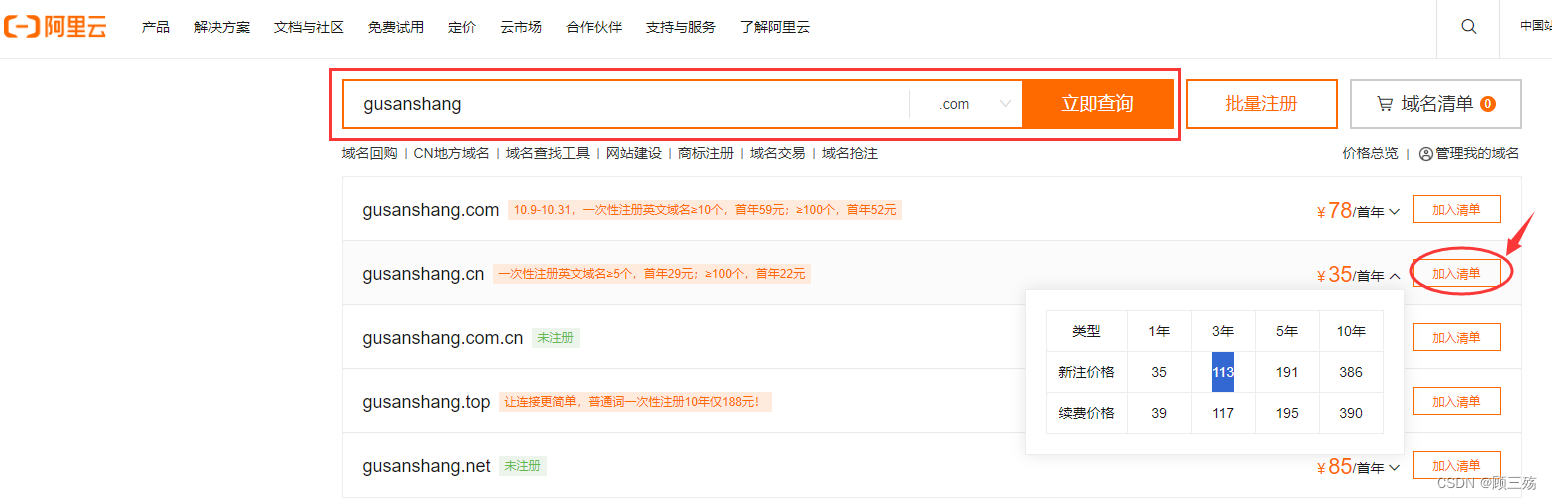Viewport: 1552px width, 500px height.
Task: Click the 191 new registration price
Action: tap(1287, 372)
